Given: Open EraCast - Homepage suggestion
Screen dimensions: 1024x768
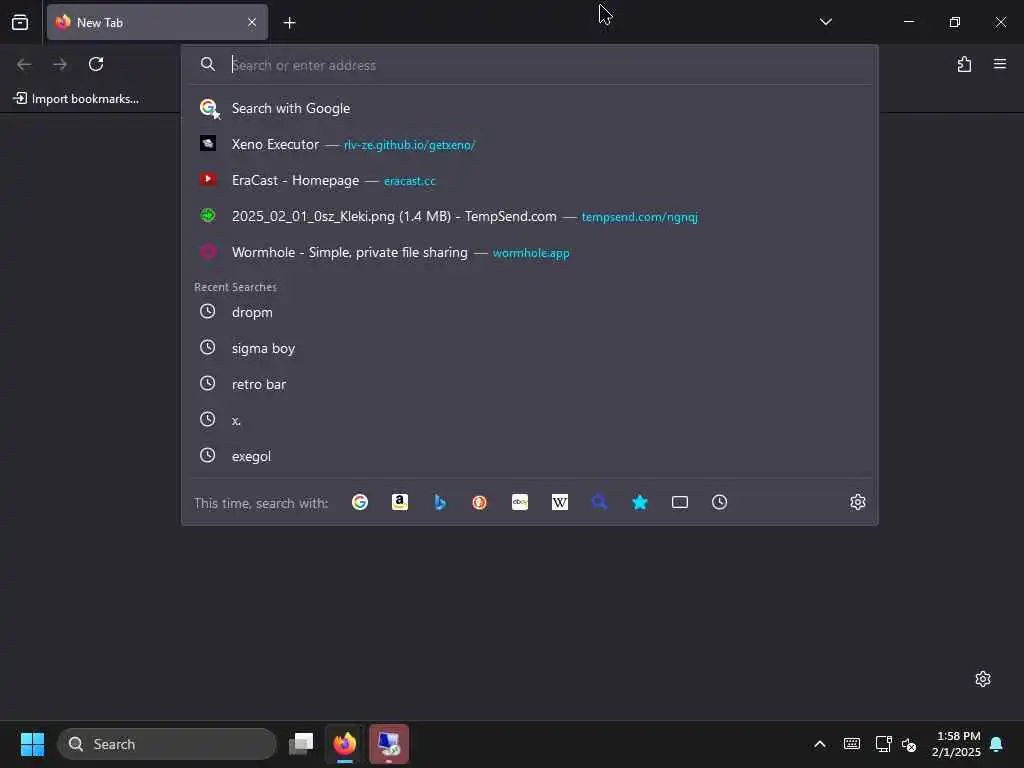Looking at the screenshot, I should [530, 180].
